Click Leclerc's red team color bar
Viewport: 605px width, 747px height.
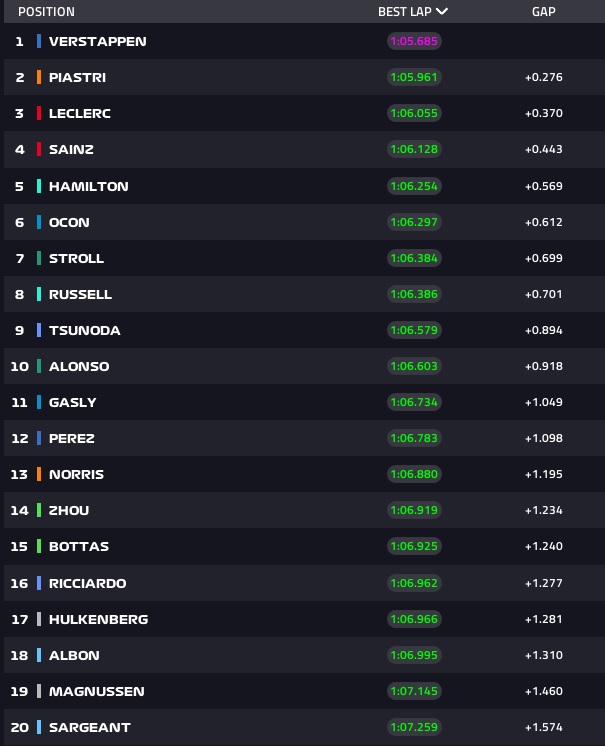(39, 113)
